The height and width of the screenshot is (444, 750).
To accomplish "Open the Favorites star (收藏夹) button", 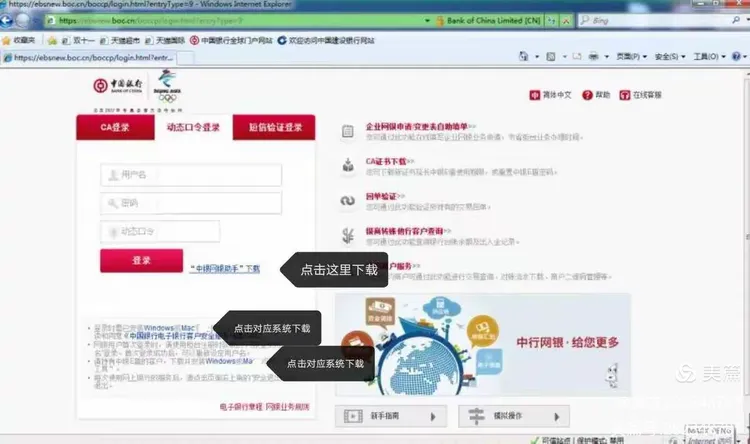I will (19, 41).
